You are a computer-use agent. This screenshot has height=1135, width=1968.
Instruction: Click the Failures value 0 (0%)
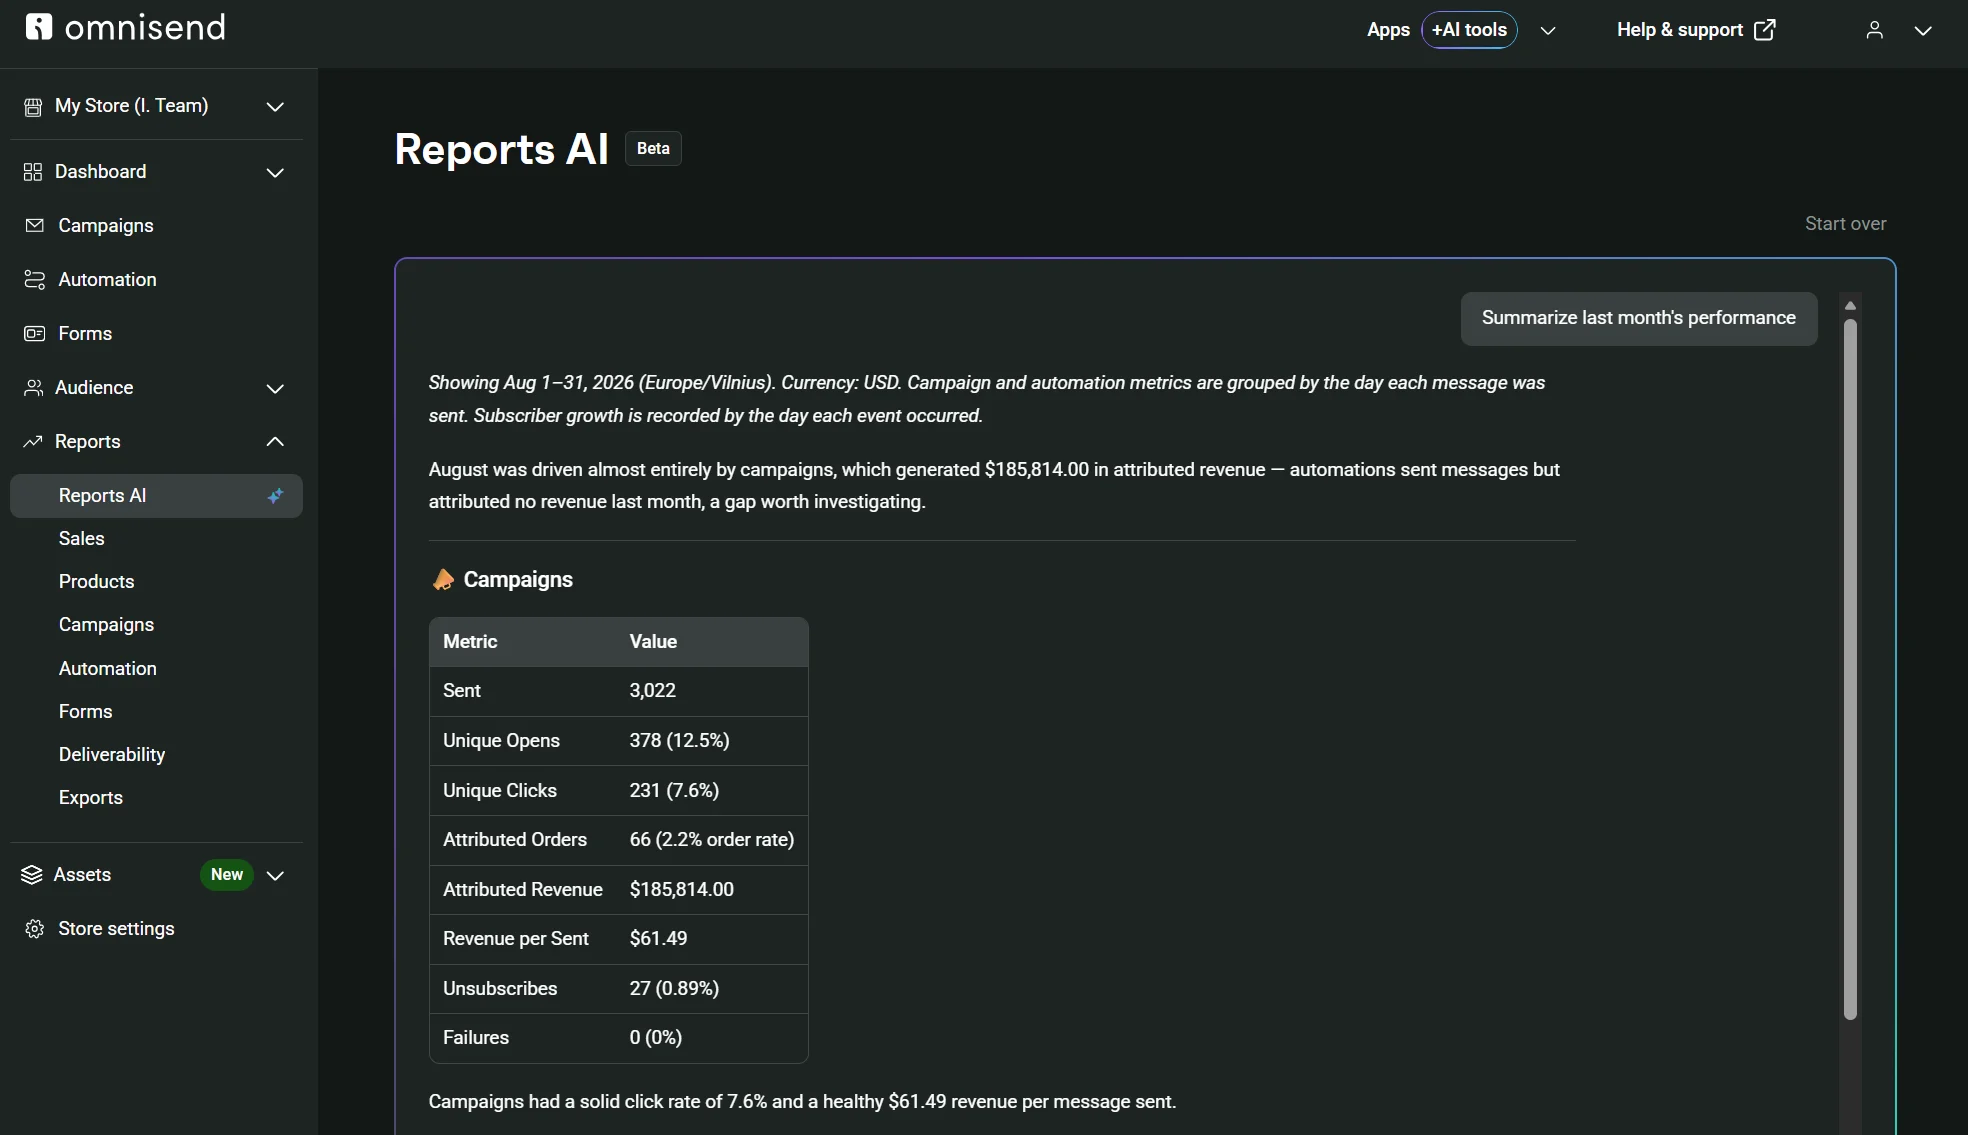[656, 1038]
